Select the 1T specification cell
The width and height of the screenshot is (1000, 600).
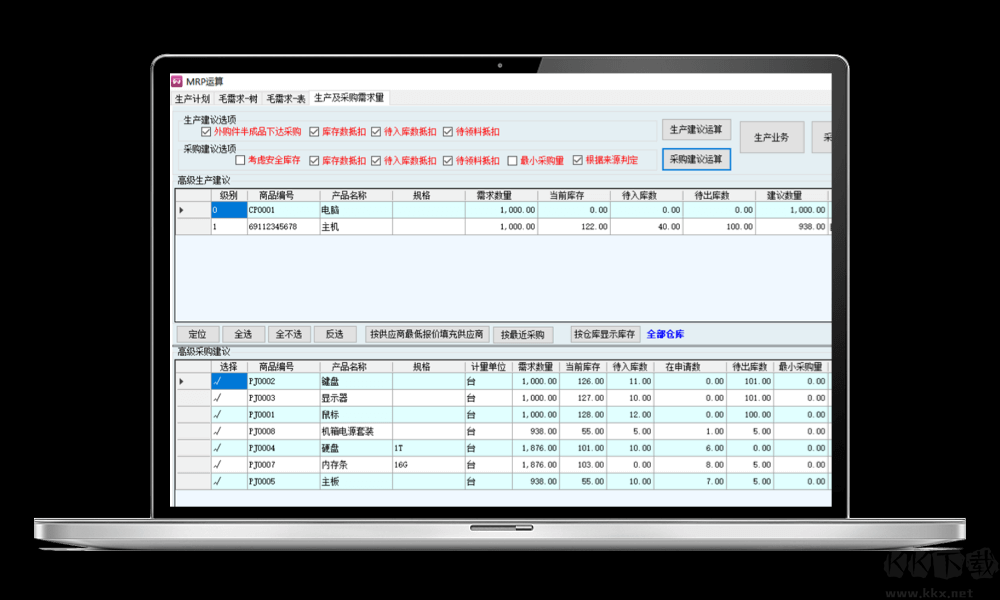point(429,448)
